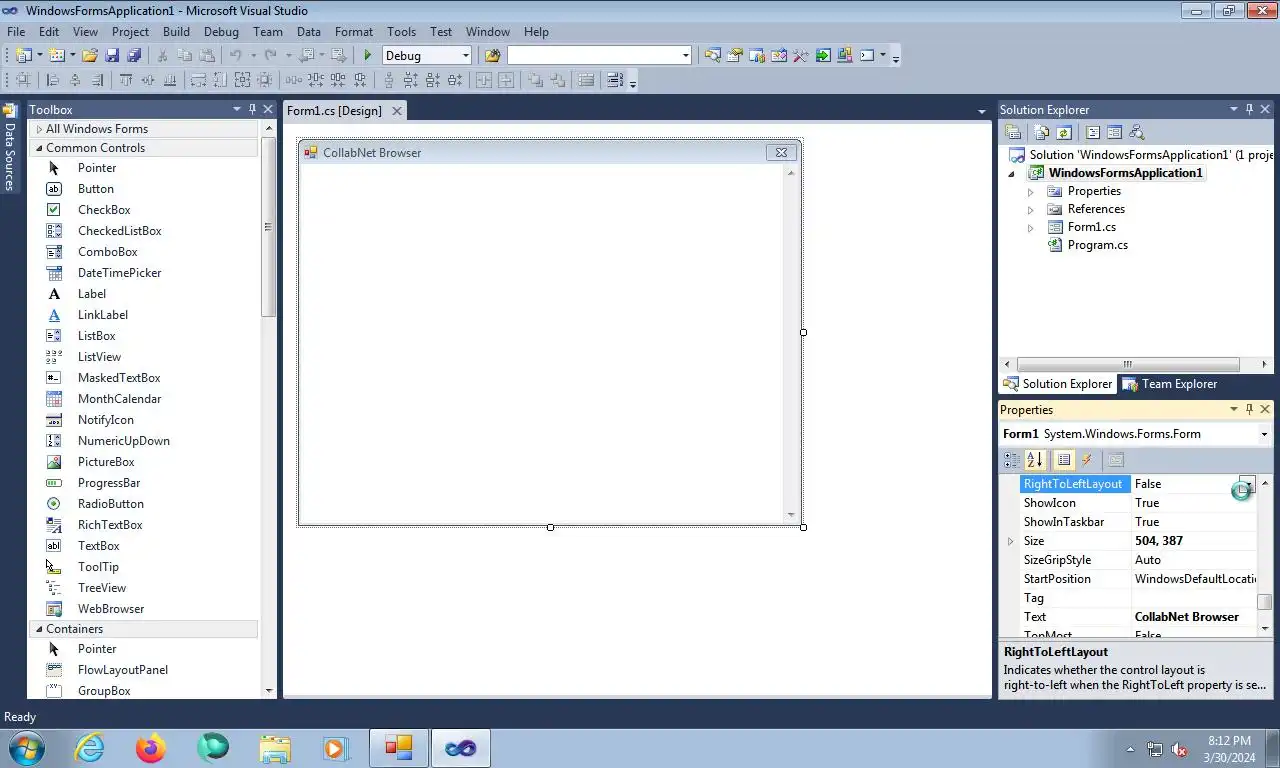
Task: Open the RightToLeftLayout value dropdown arrow
Action: [1248, 484]
